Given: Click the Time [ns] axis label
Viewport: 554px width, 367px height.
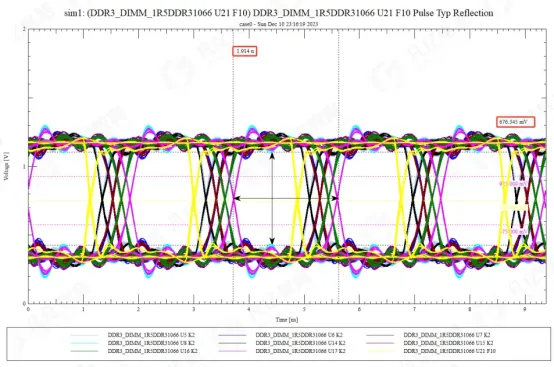Looking at the screenshot, I should coord(287,320).
